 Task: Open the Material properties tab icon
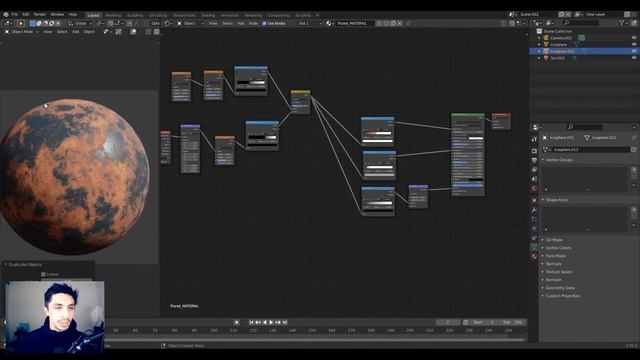point(534,256)
